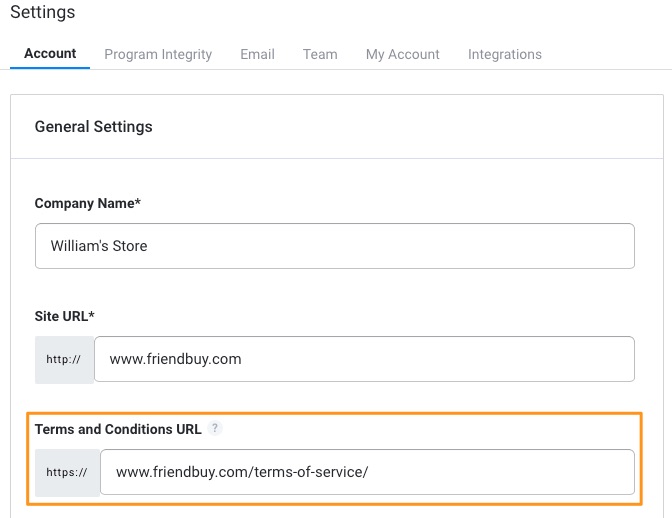The width and height of the screenshot is (672, 518).
Task: Click the Company Name field label
Action: (x=88, y=203)
